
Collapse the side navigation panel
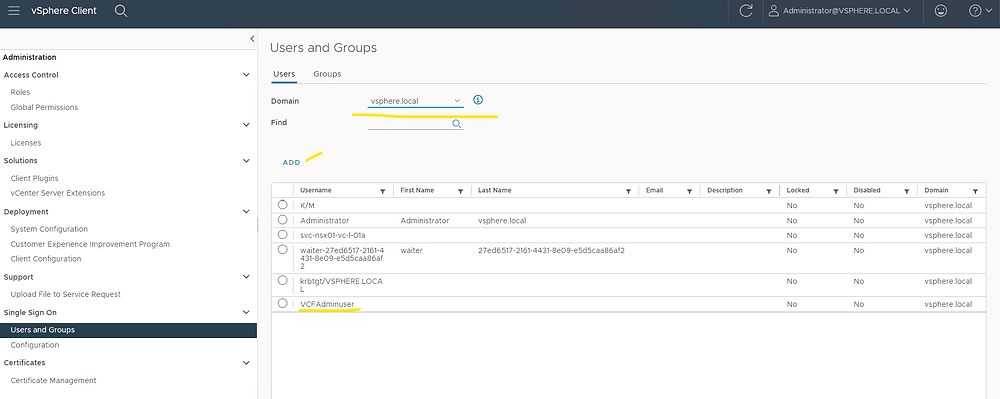coord(252,39)
